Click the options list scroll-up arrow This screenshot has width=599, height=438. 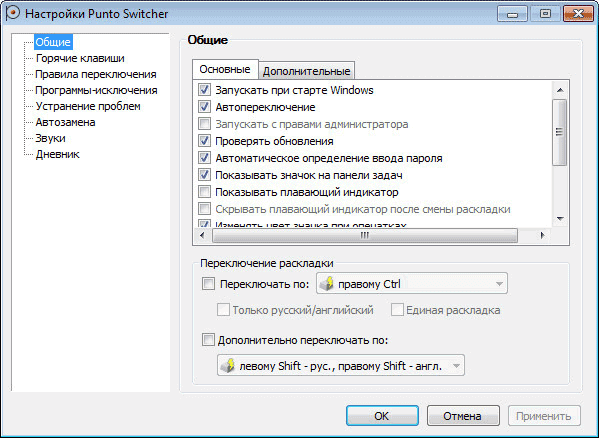tap(560, 90)
